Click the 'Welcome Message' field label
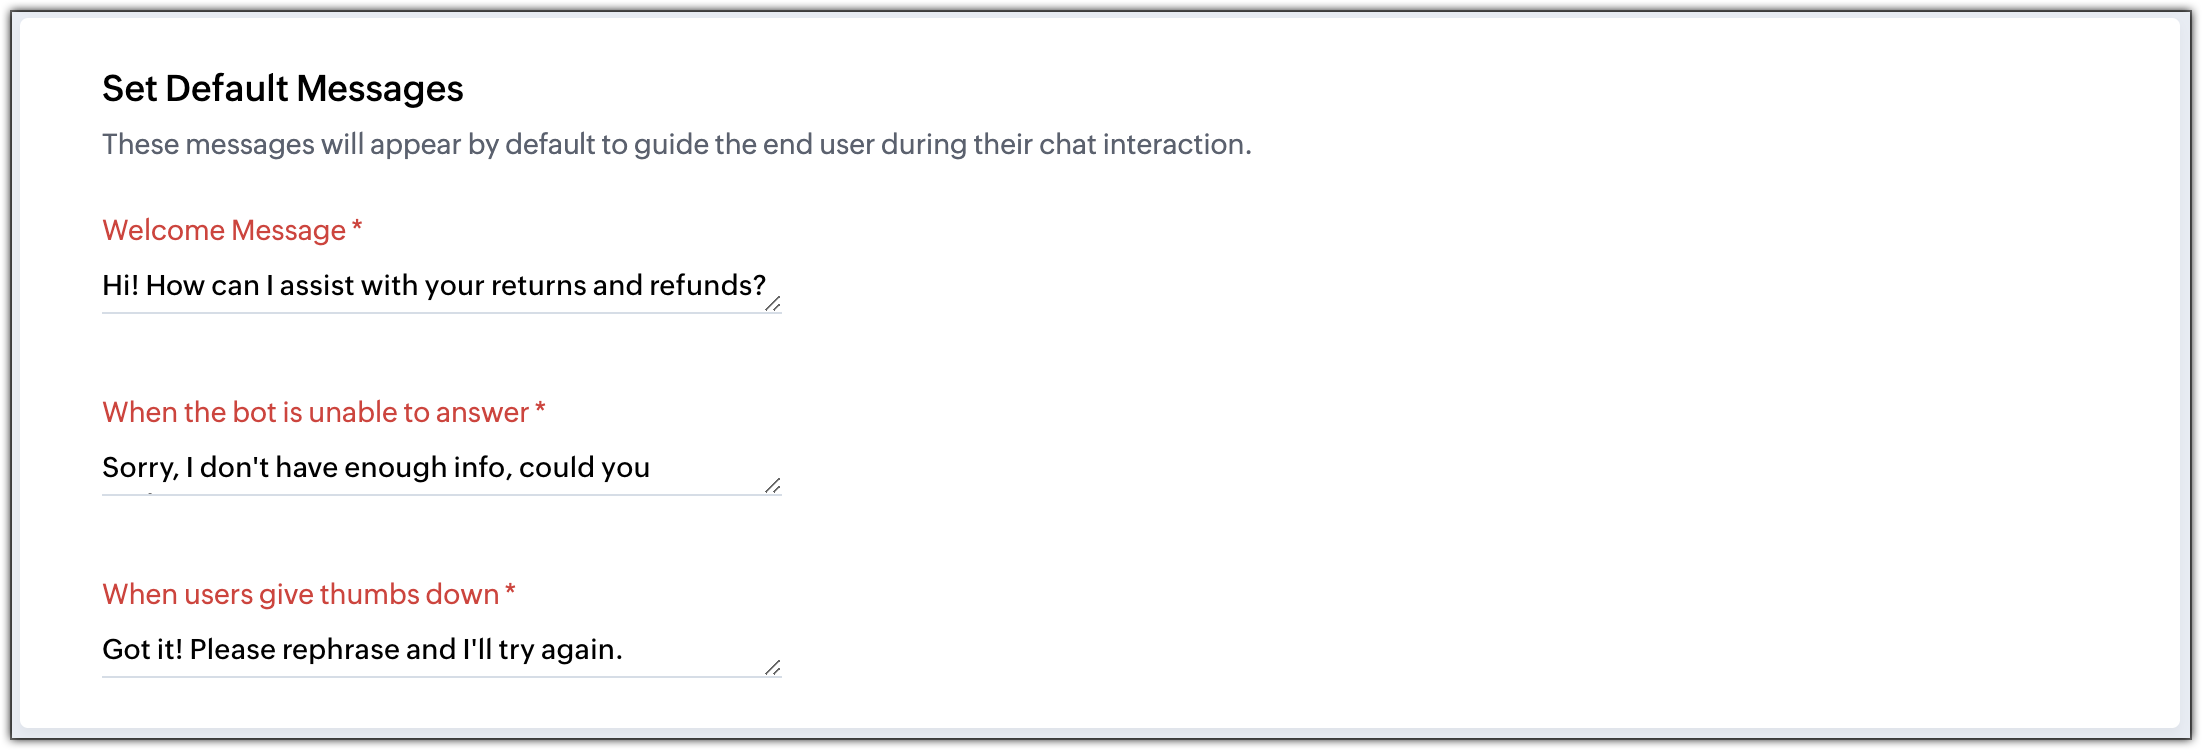 pyautogui.click(x=224, y=231)
